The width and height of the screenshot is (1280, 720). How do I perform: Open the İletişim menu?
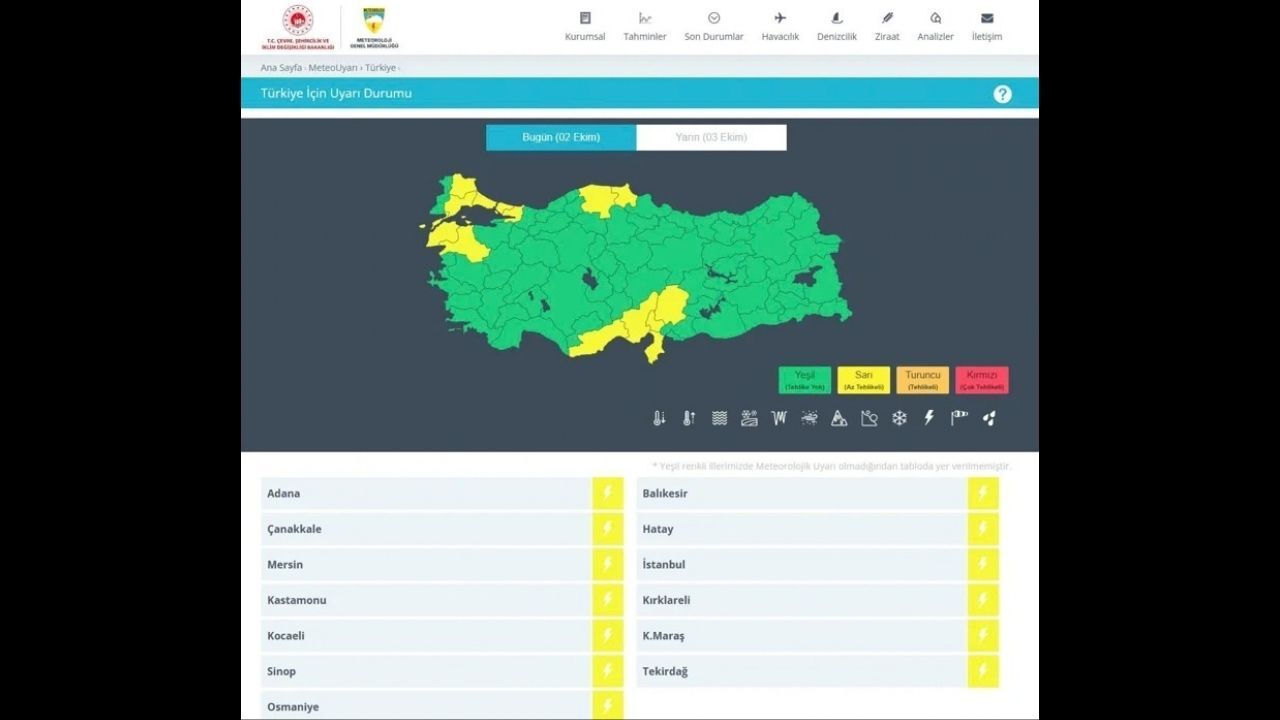pos(987,27)
